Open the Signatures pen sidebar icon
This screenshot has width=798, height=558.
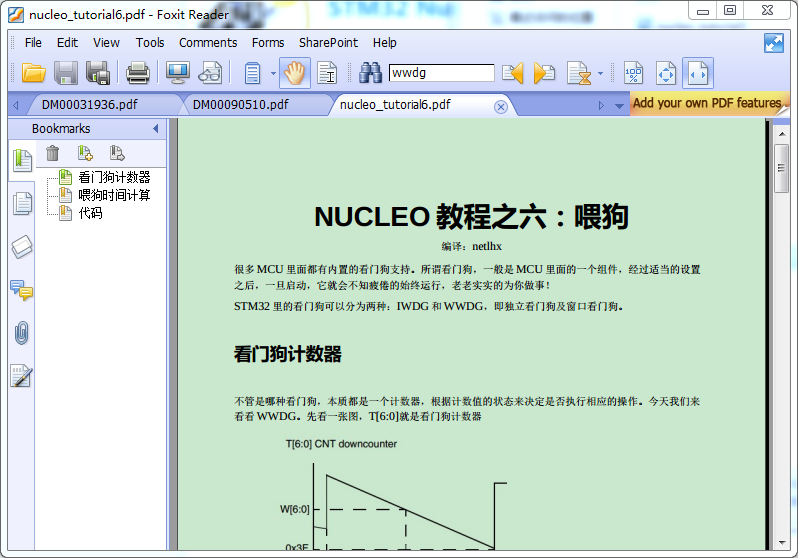(22, 376)
